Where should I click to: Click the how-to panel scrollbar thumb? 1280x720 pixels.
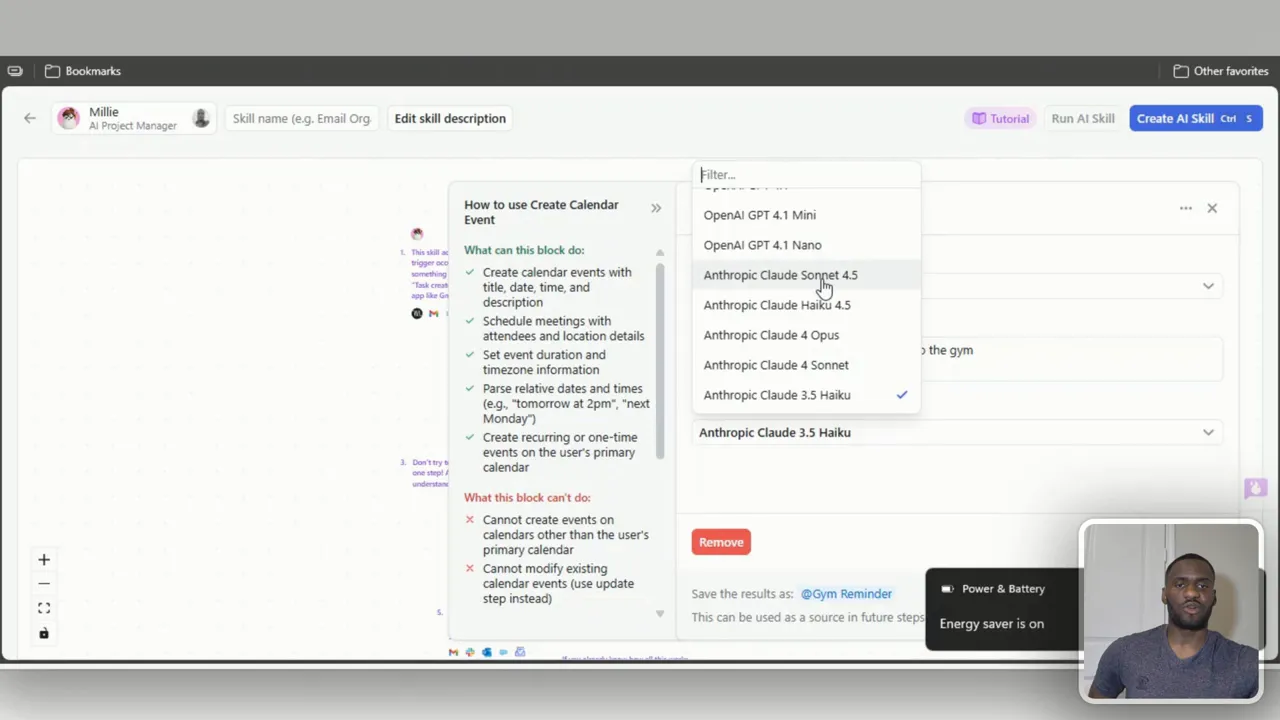pyautogui.click(x=660, y=361)
